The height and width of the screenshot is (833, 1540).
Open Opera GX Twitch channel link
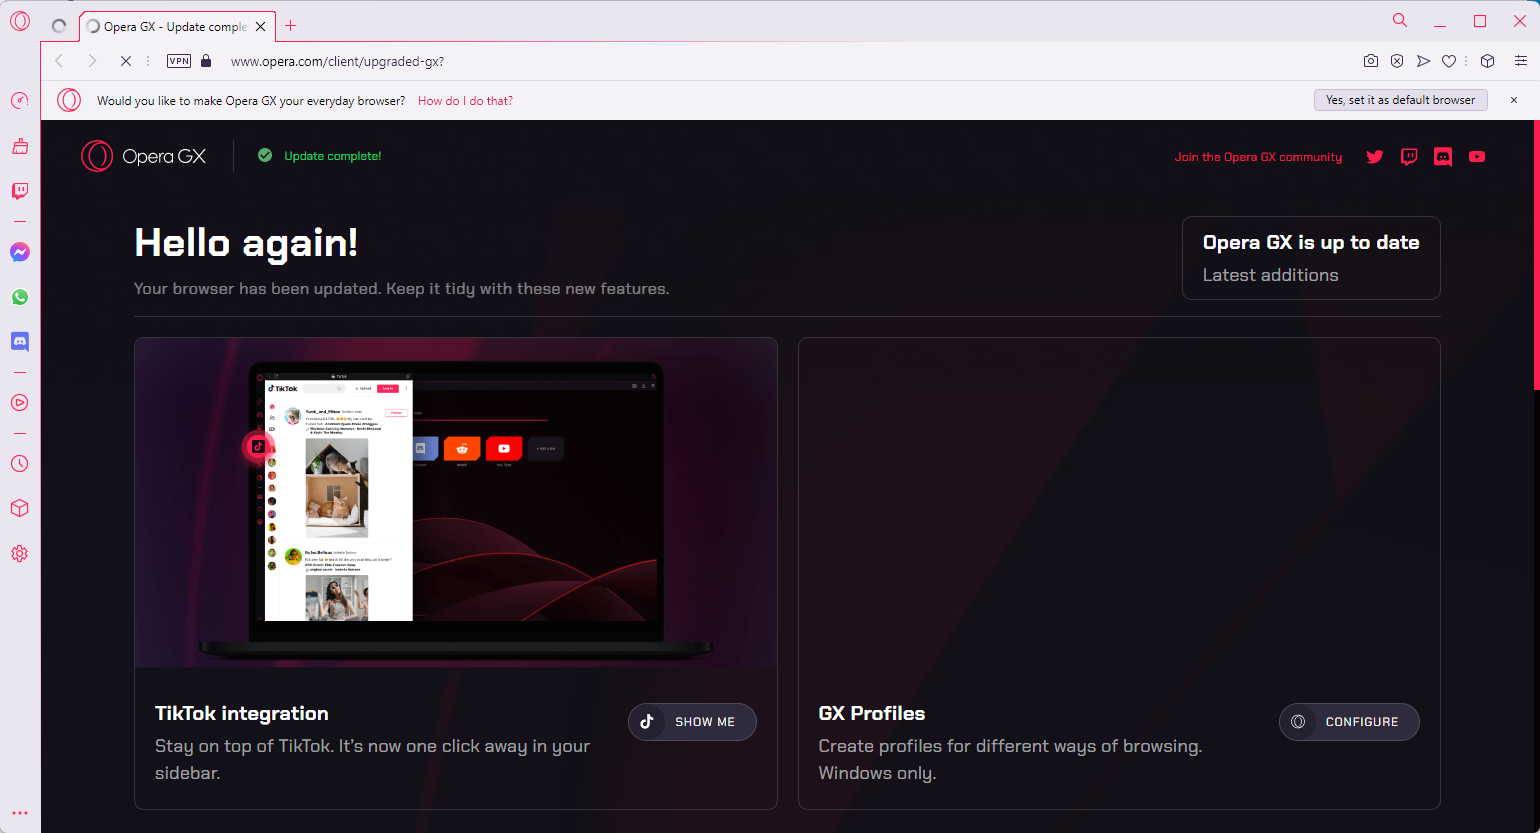point(1409,157)
